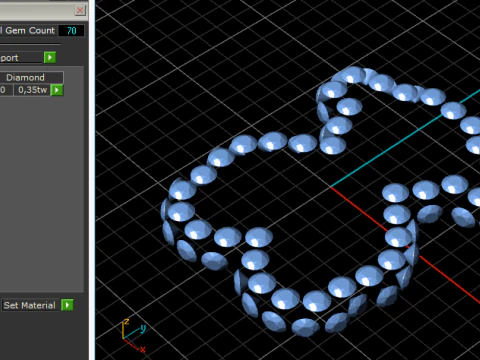Click the XYZ axis indicator in viewport
The image size is (480, 360).
pos(134,335)
